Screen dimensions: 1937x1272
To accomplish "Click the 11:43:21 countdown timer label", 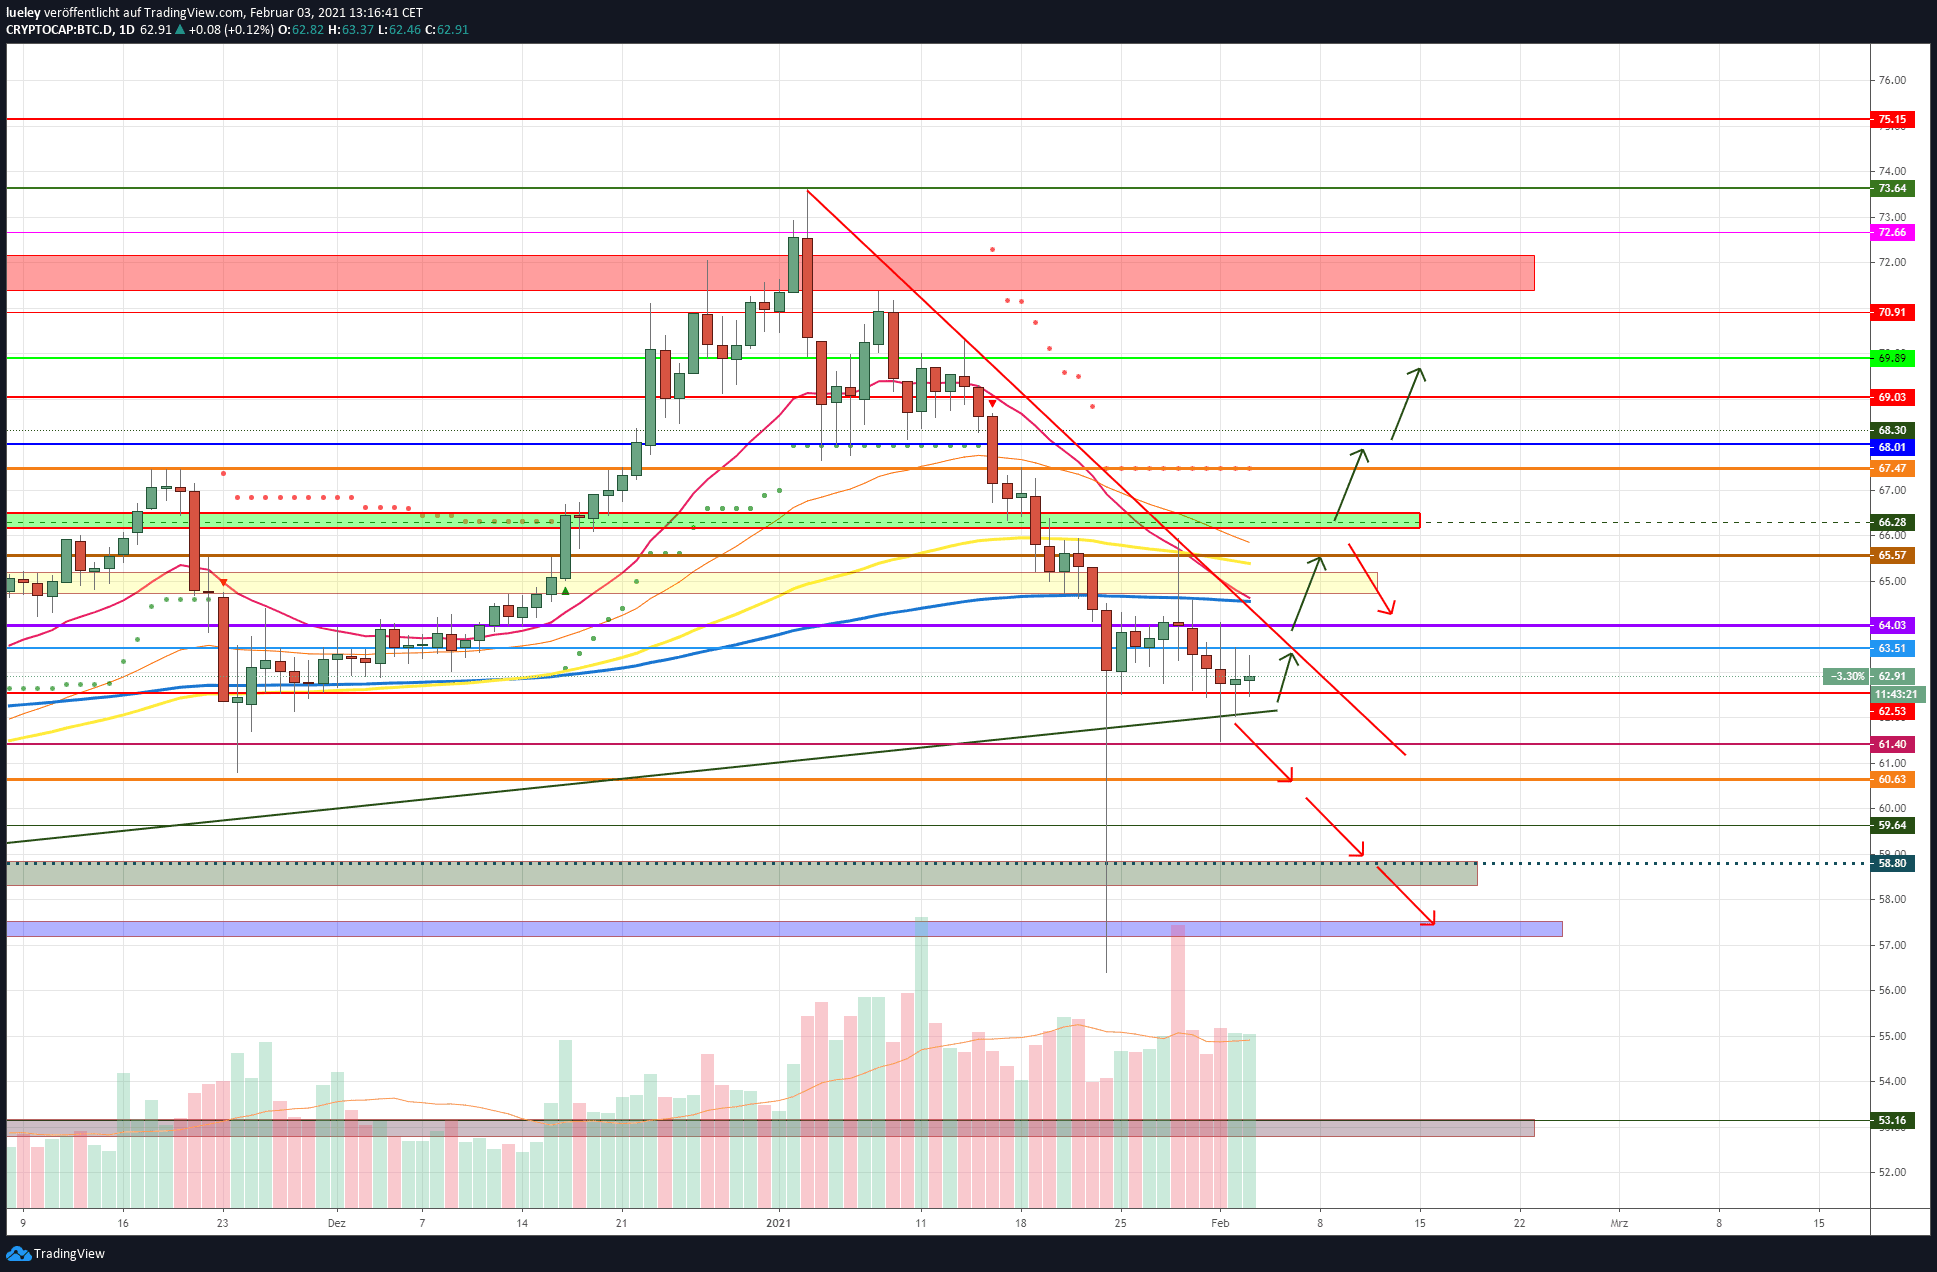I will [1896, 694].
